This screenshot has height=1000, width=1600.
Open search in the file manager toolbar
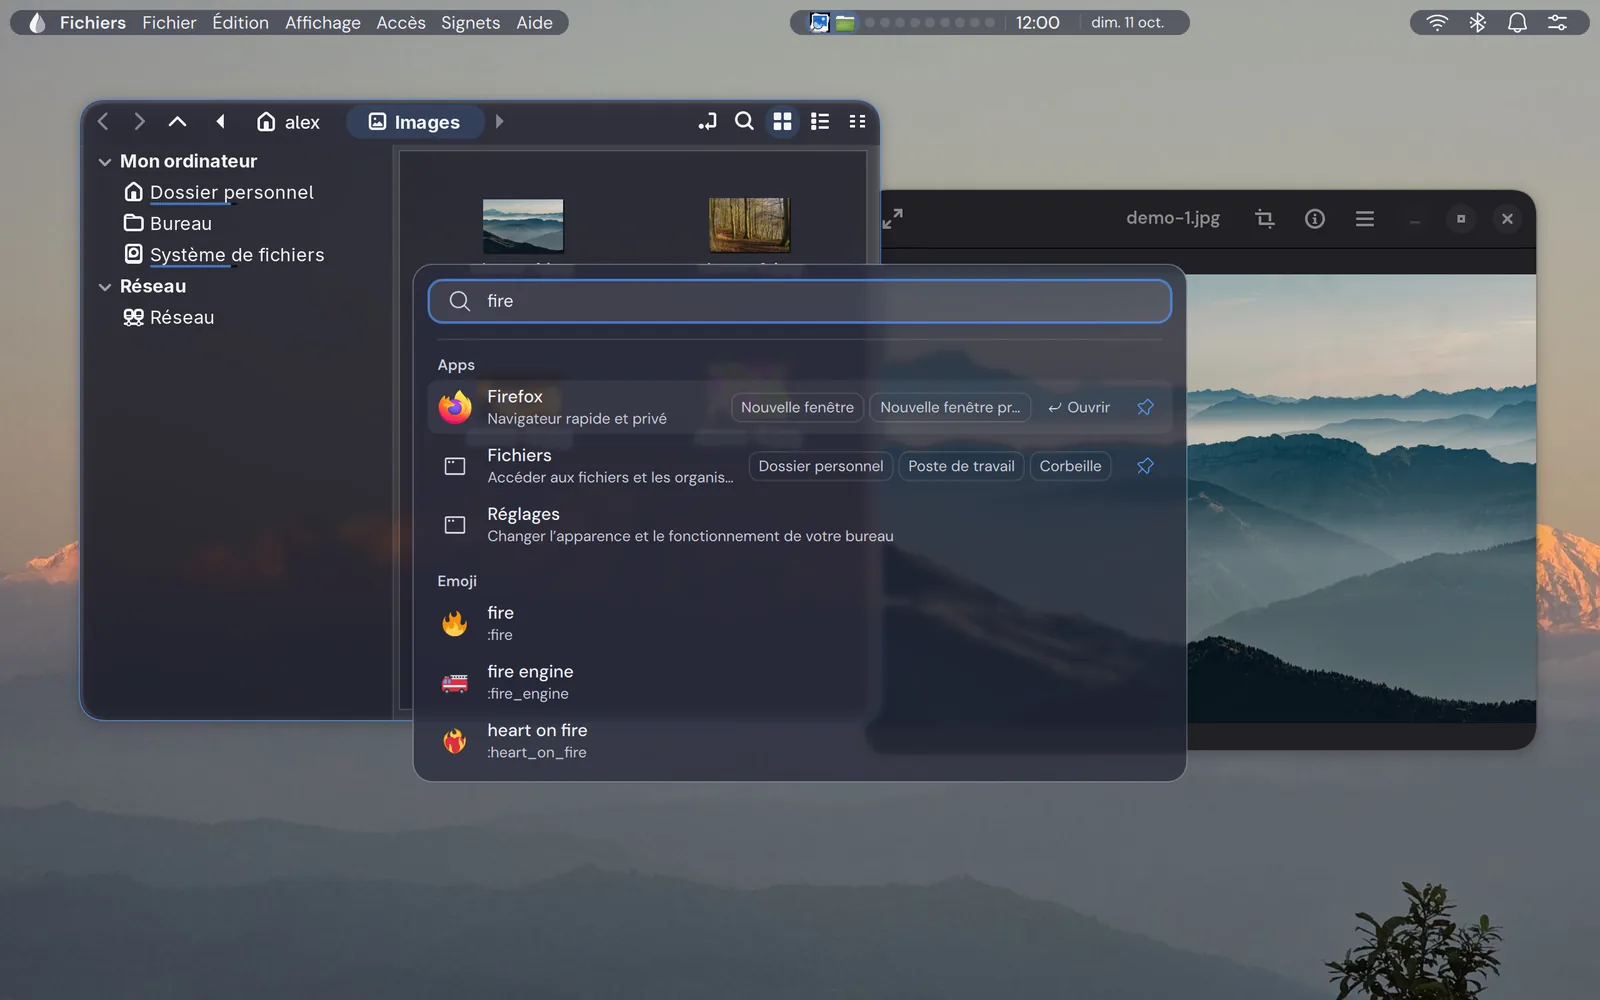click(744, 121)
